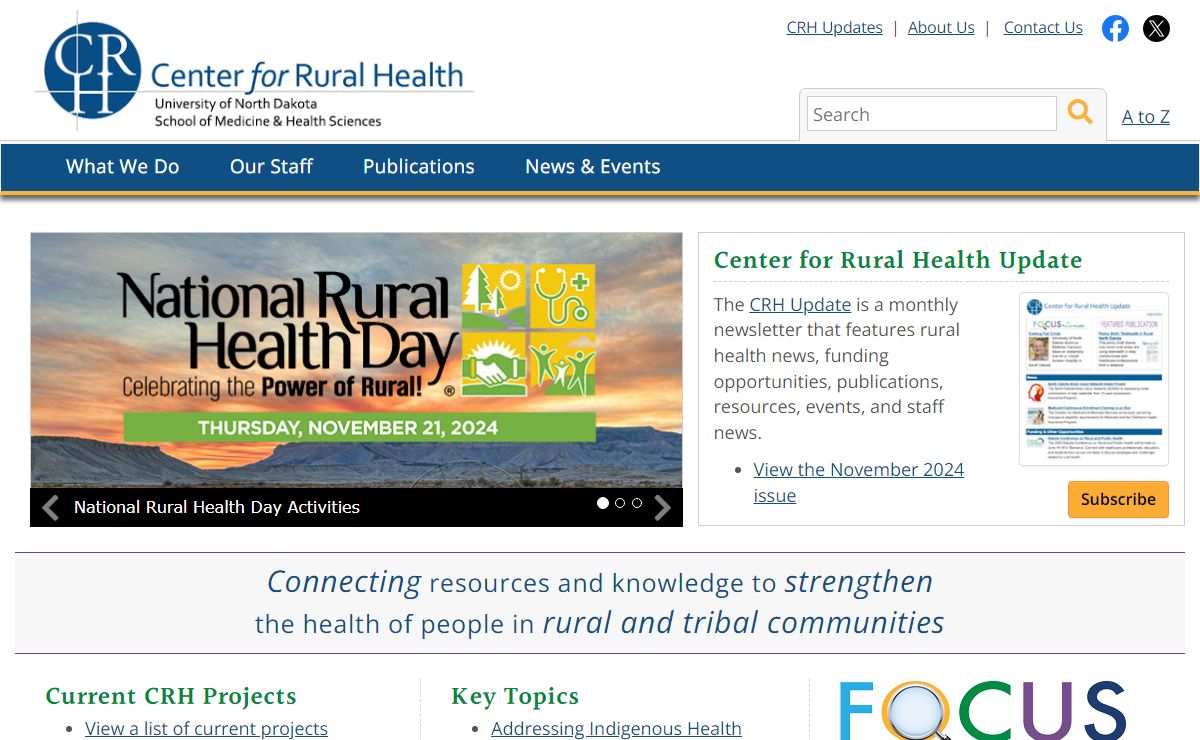Click the National Rural Health Day banner
This screenshot has width=1200, height=740.
coord(356,360)
